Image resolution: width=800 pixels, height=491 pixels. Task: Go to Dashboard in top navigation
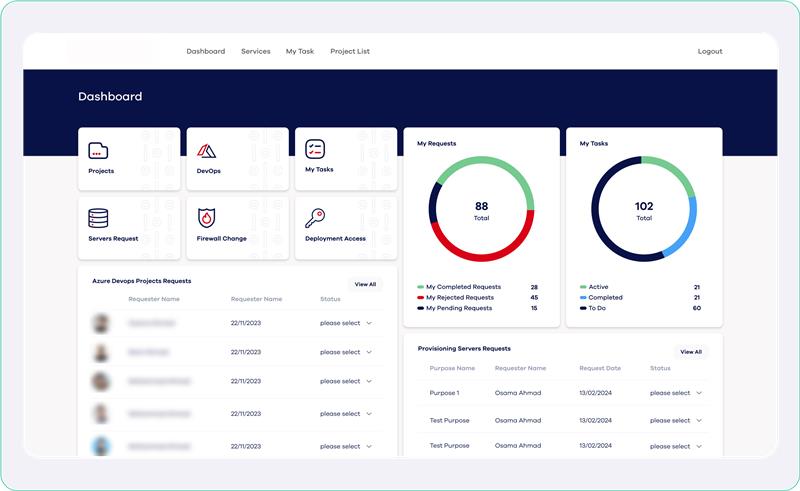coord(206,51)
